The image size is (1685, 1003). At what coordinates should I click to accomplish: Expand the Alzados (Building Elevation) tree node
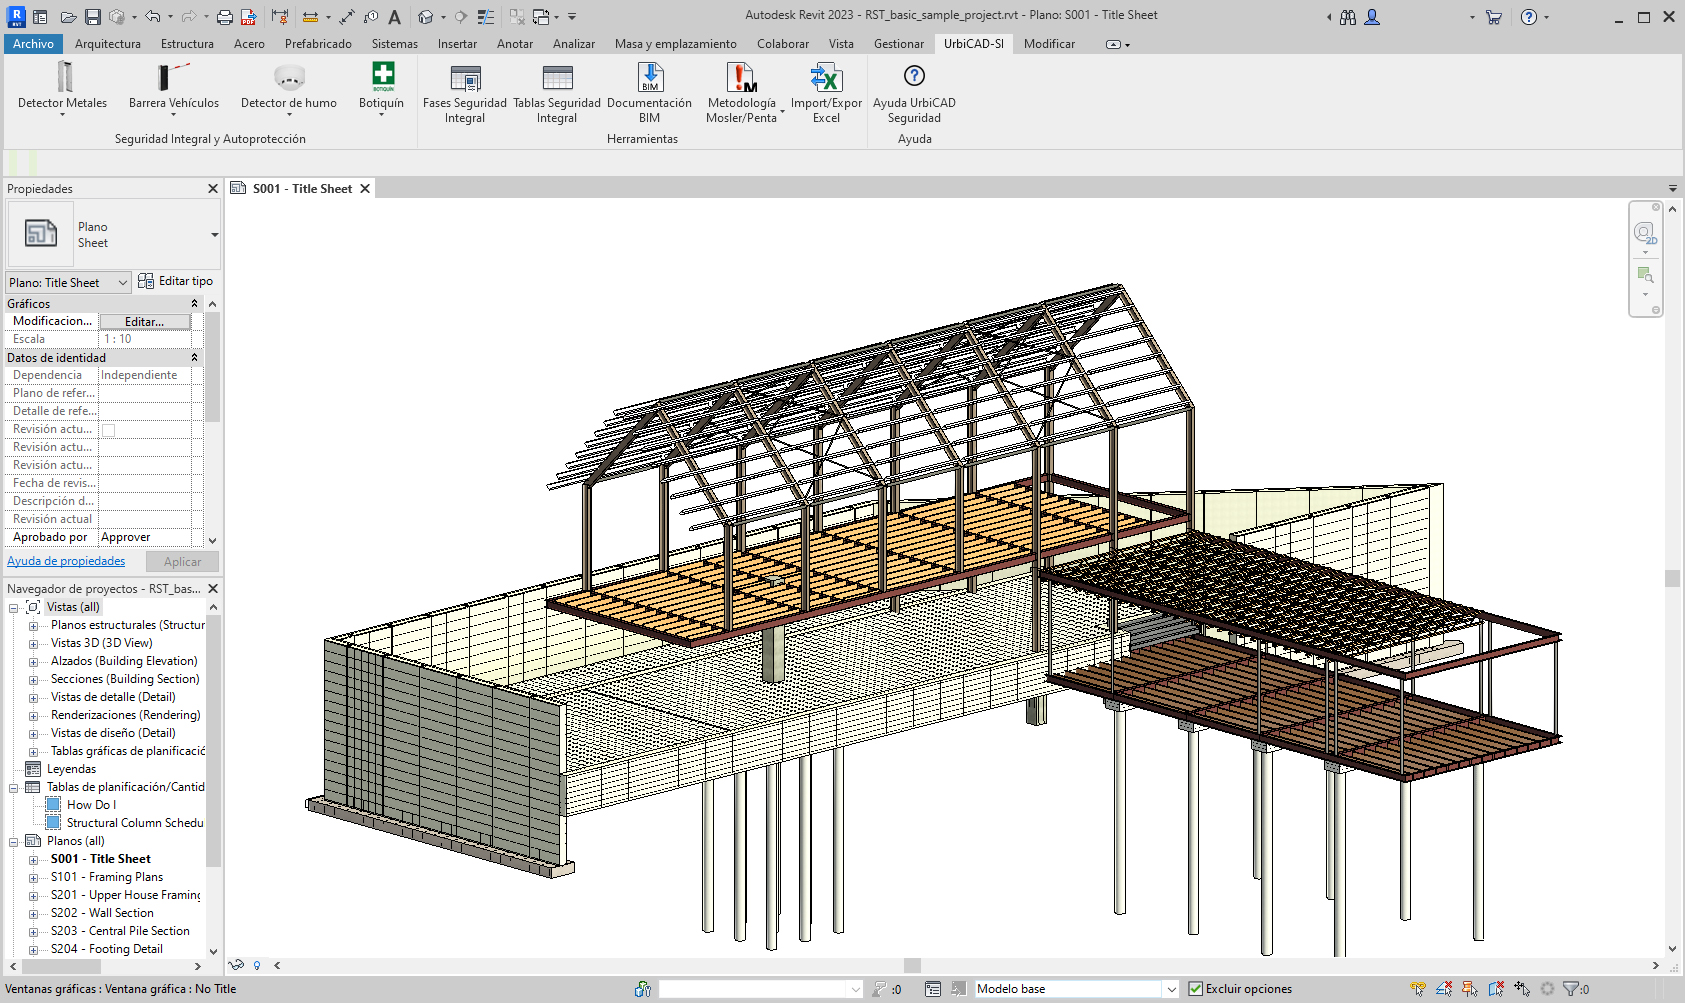(33, 662)
